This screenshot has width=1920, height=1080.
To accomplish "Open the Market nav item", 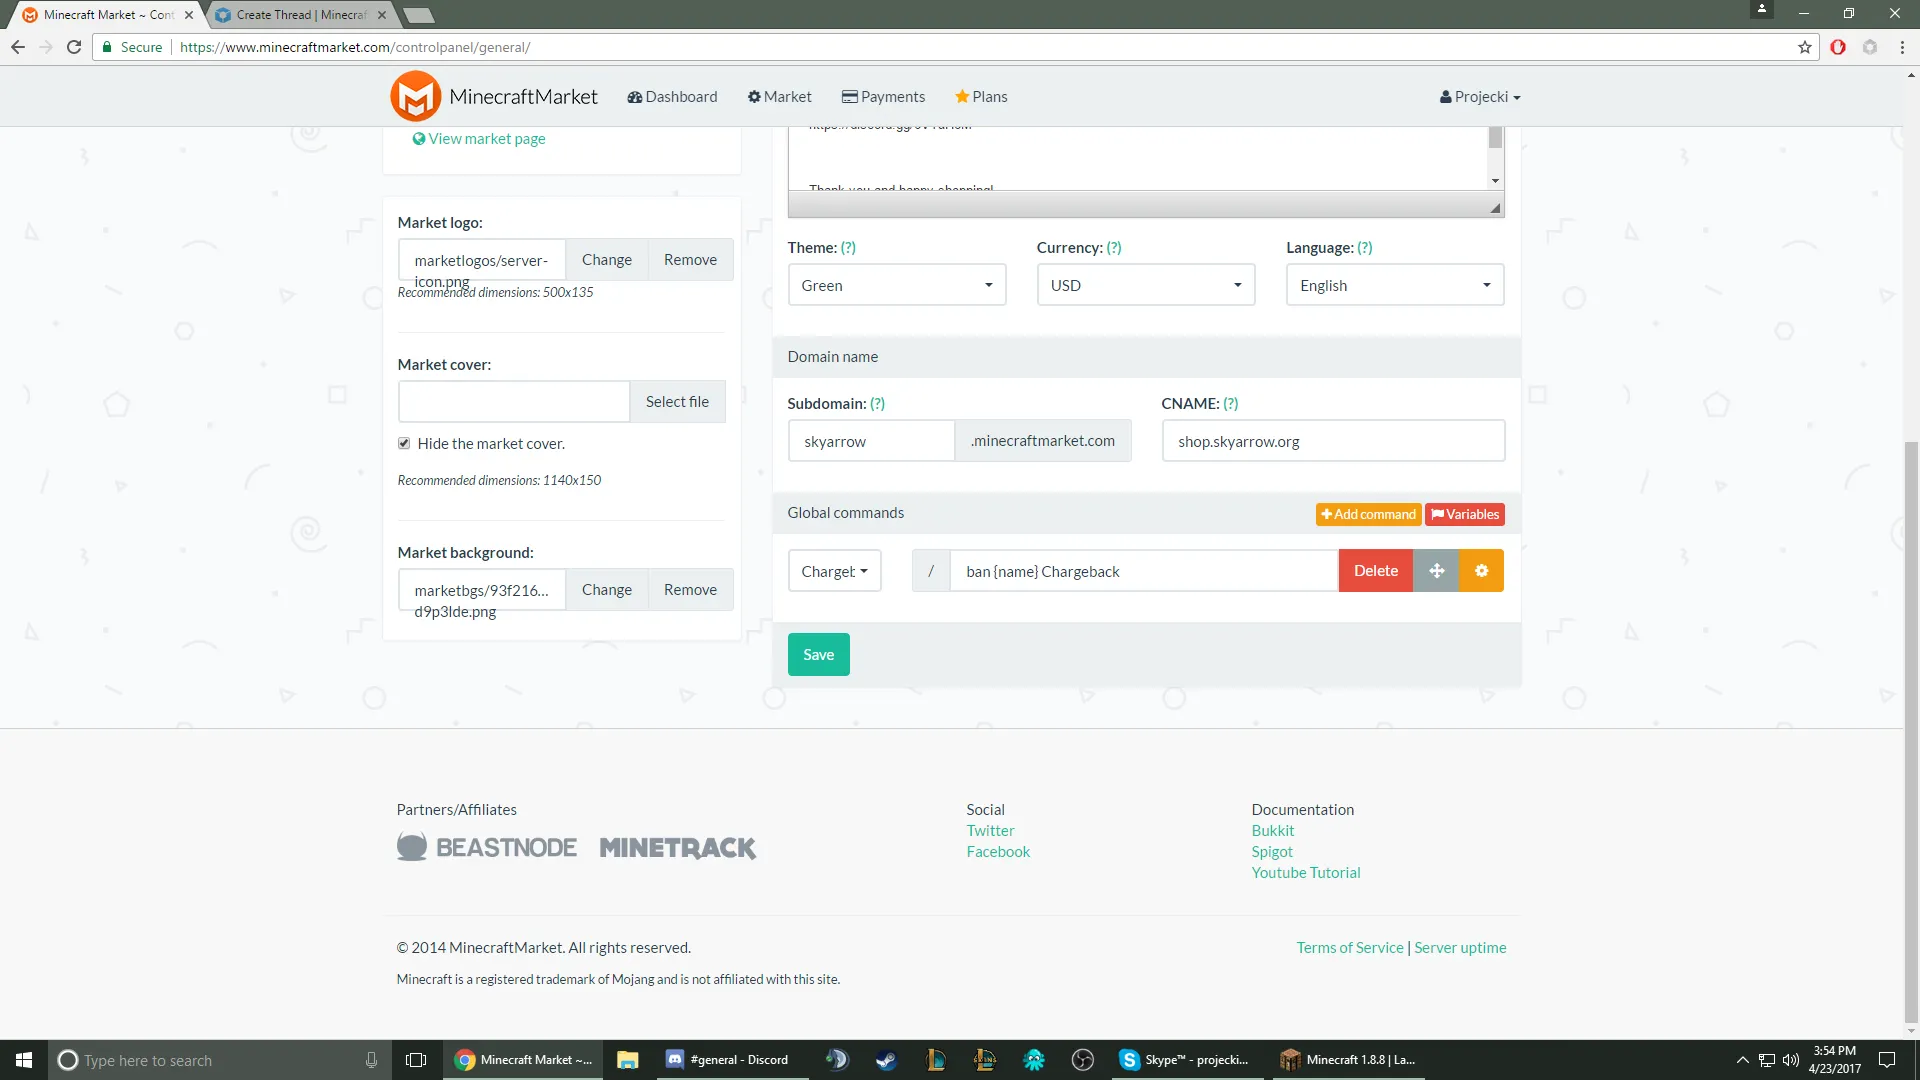I will click(780, 97).
